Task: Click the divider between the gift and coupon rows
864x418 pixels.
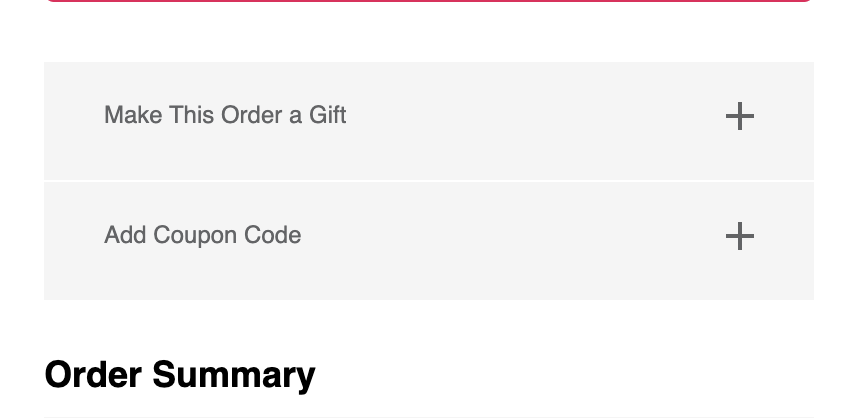Action: pyautogui.click(x=428, y=181)
